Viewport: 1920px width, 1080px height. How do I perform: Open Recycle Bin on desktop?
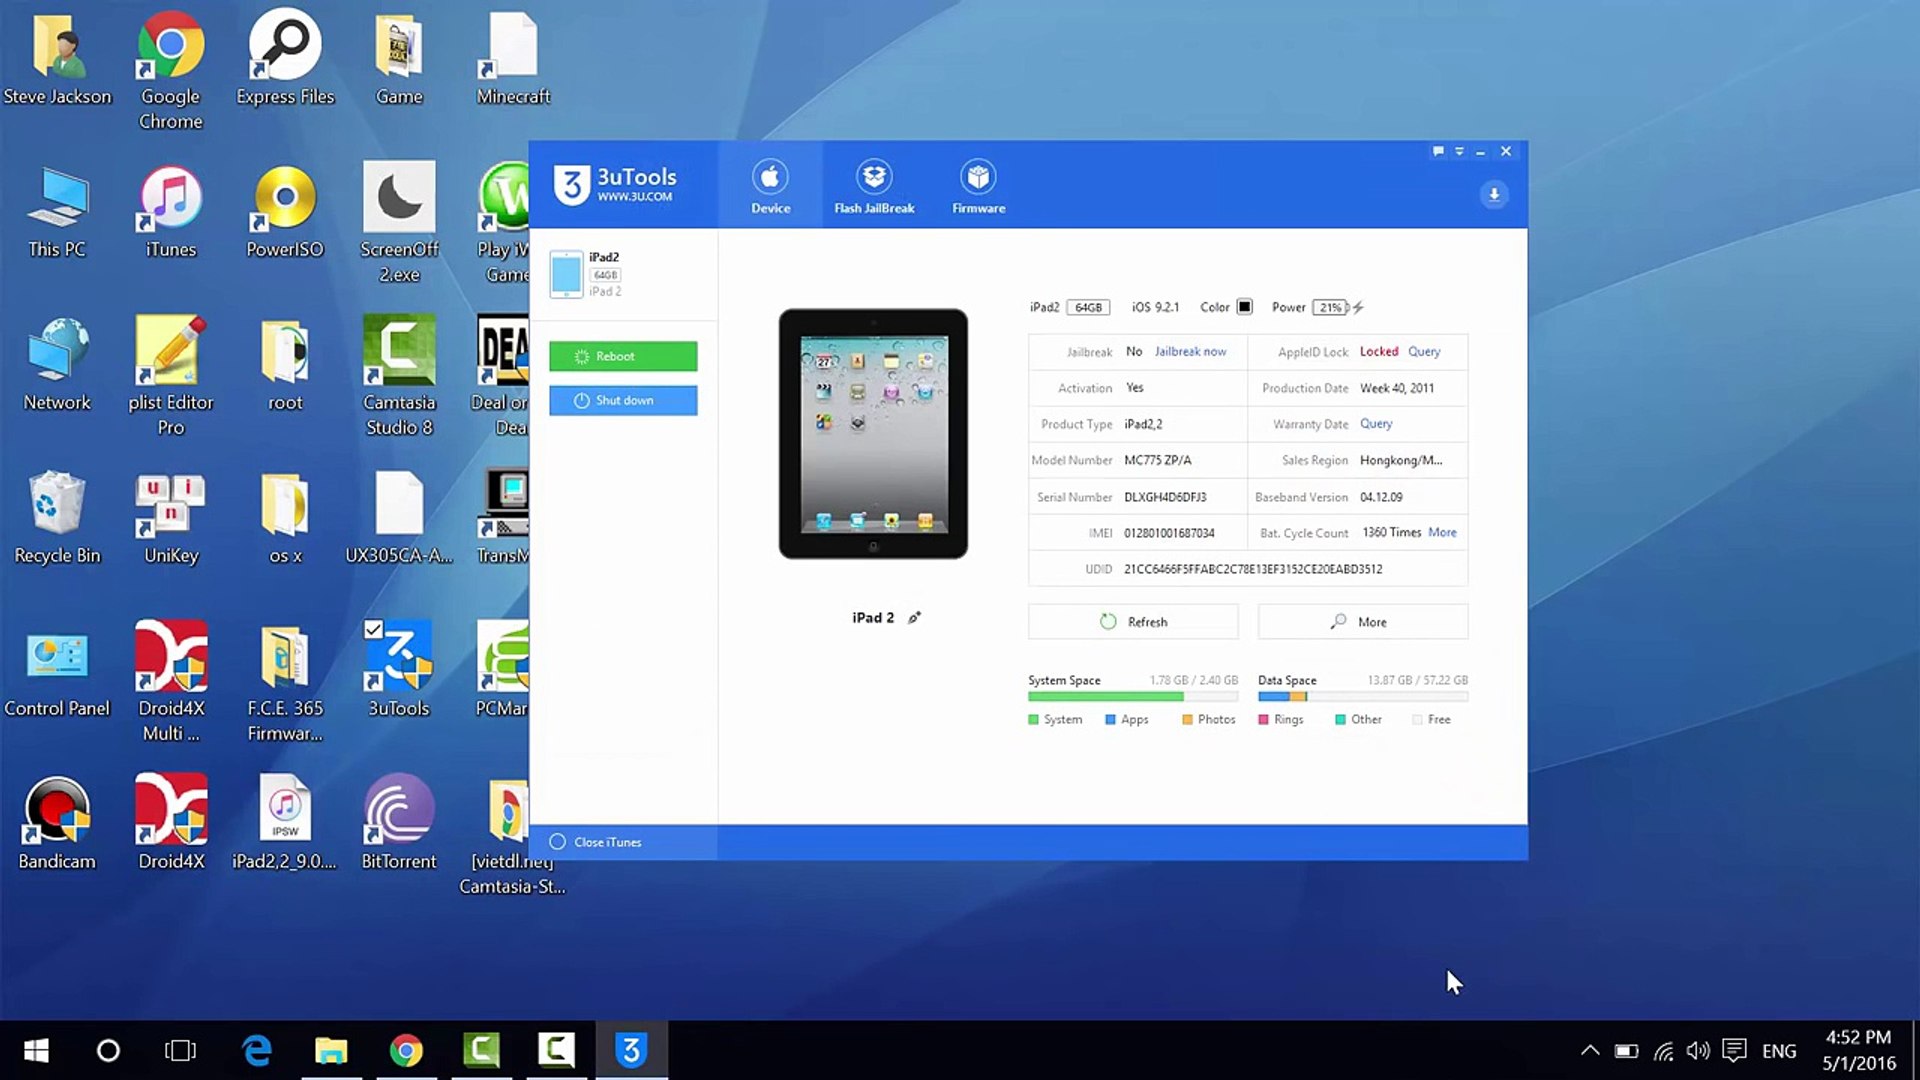point(57,518)
